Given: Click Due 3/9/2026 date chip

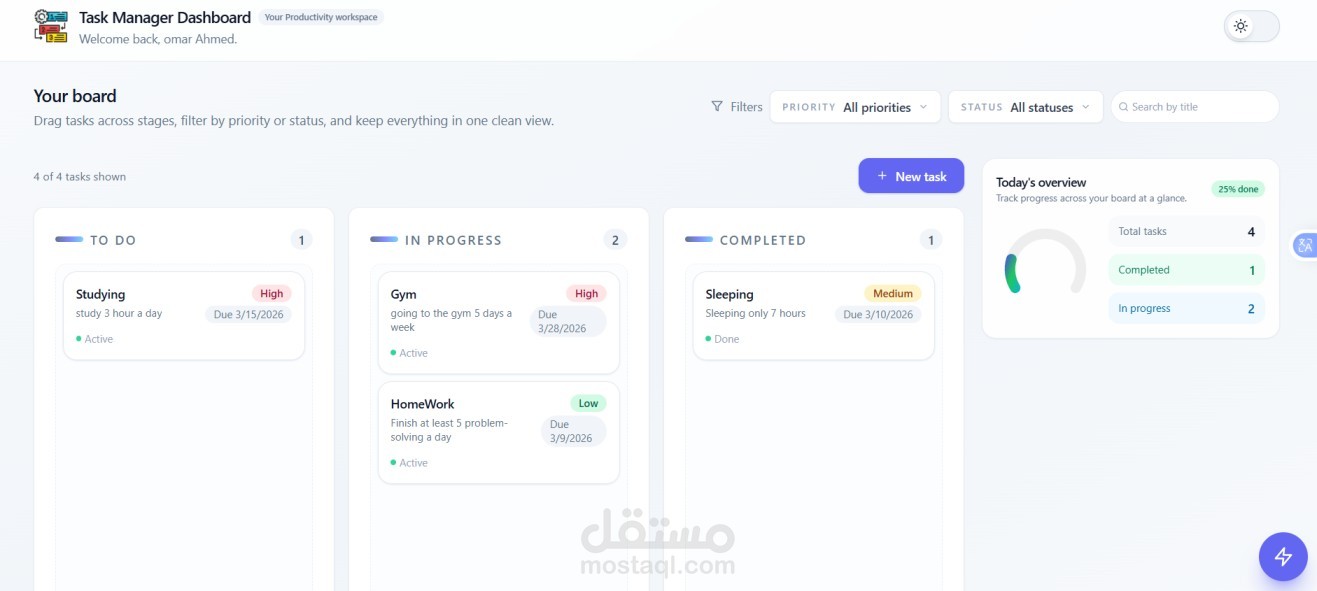Looking at the screenshot, I should click(x=573, y=431).
